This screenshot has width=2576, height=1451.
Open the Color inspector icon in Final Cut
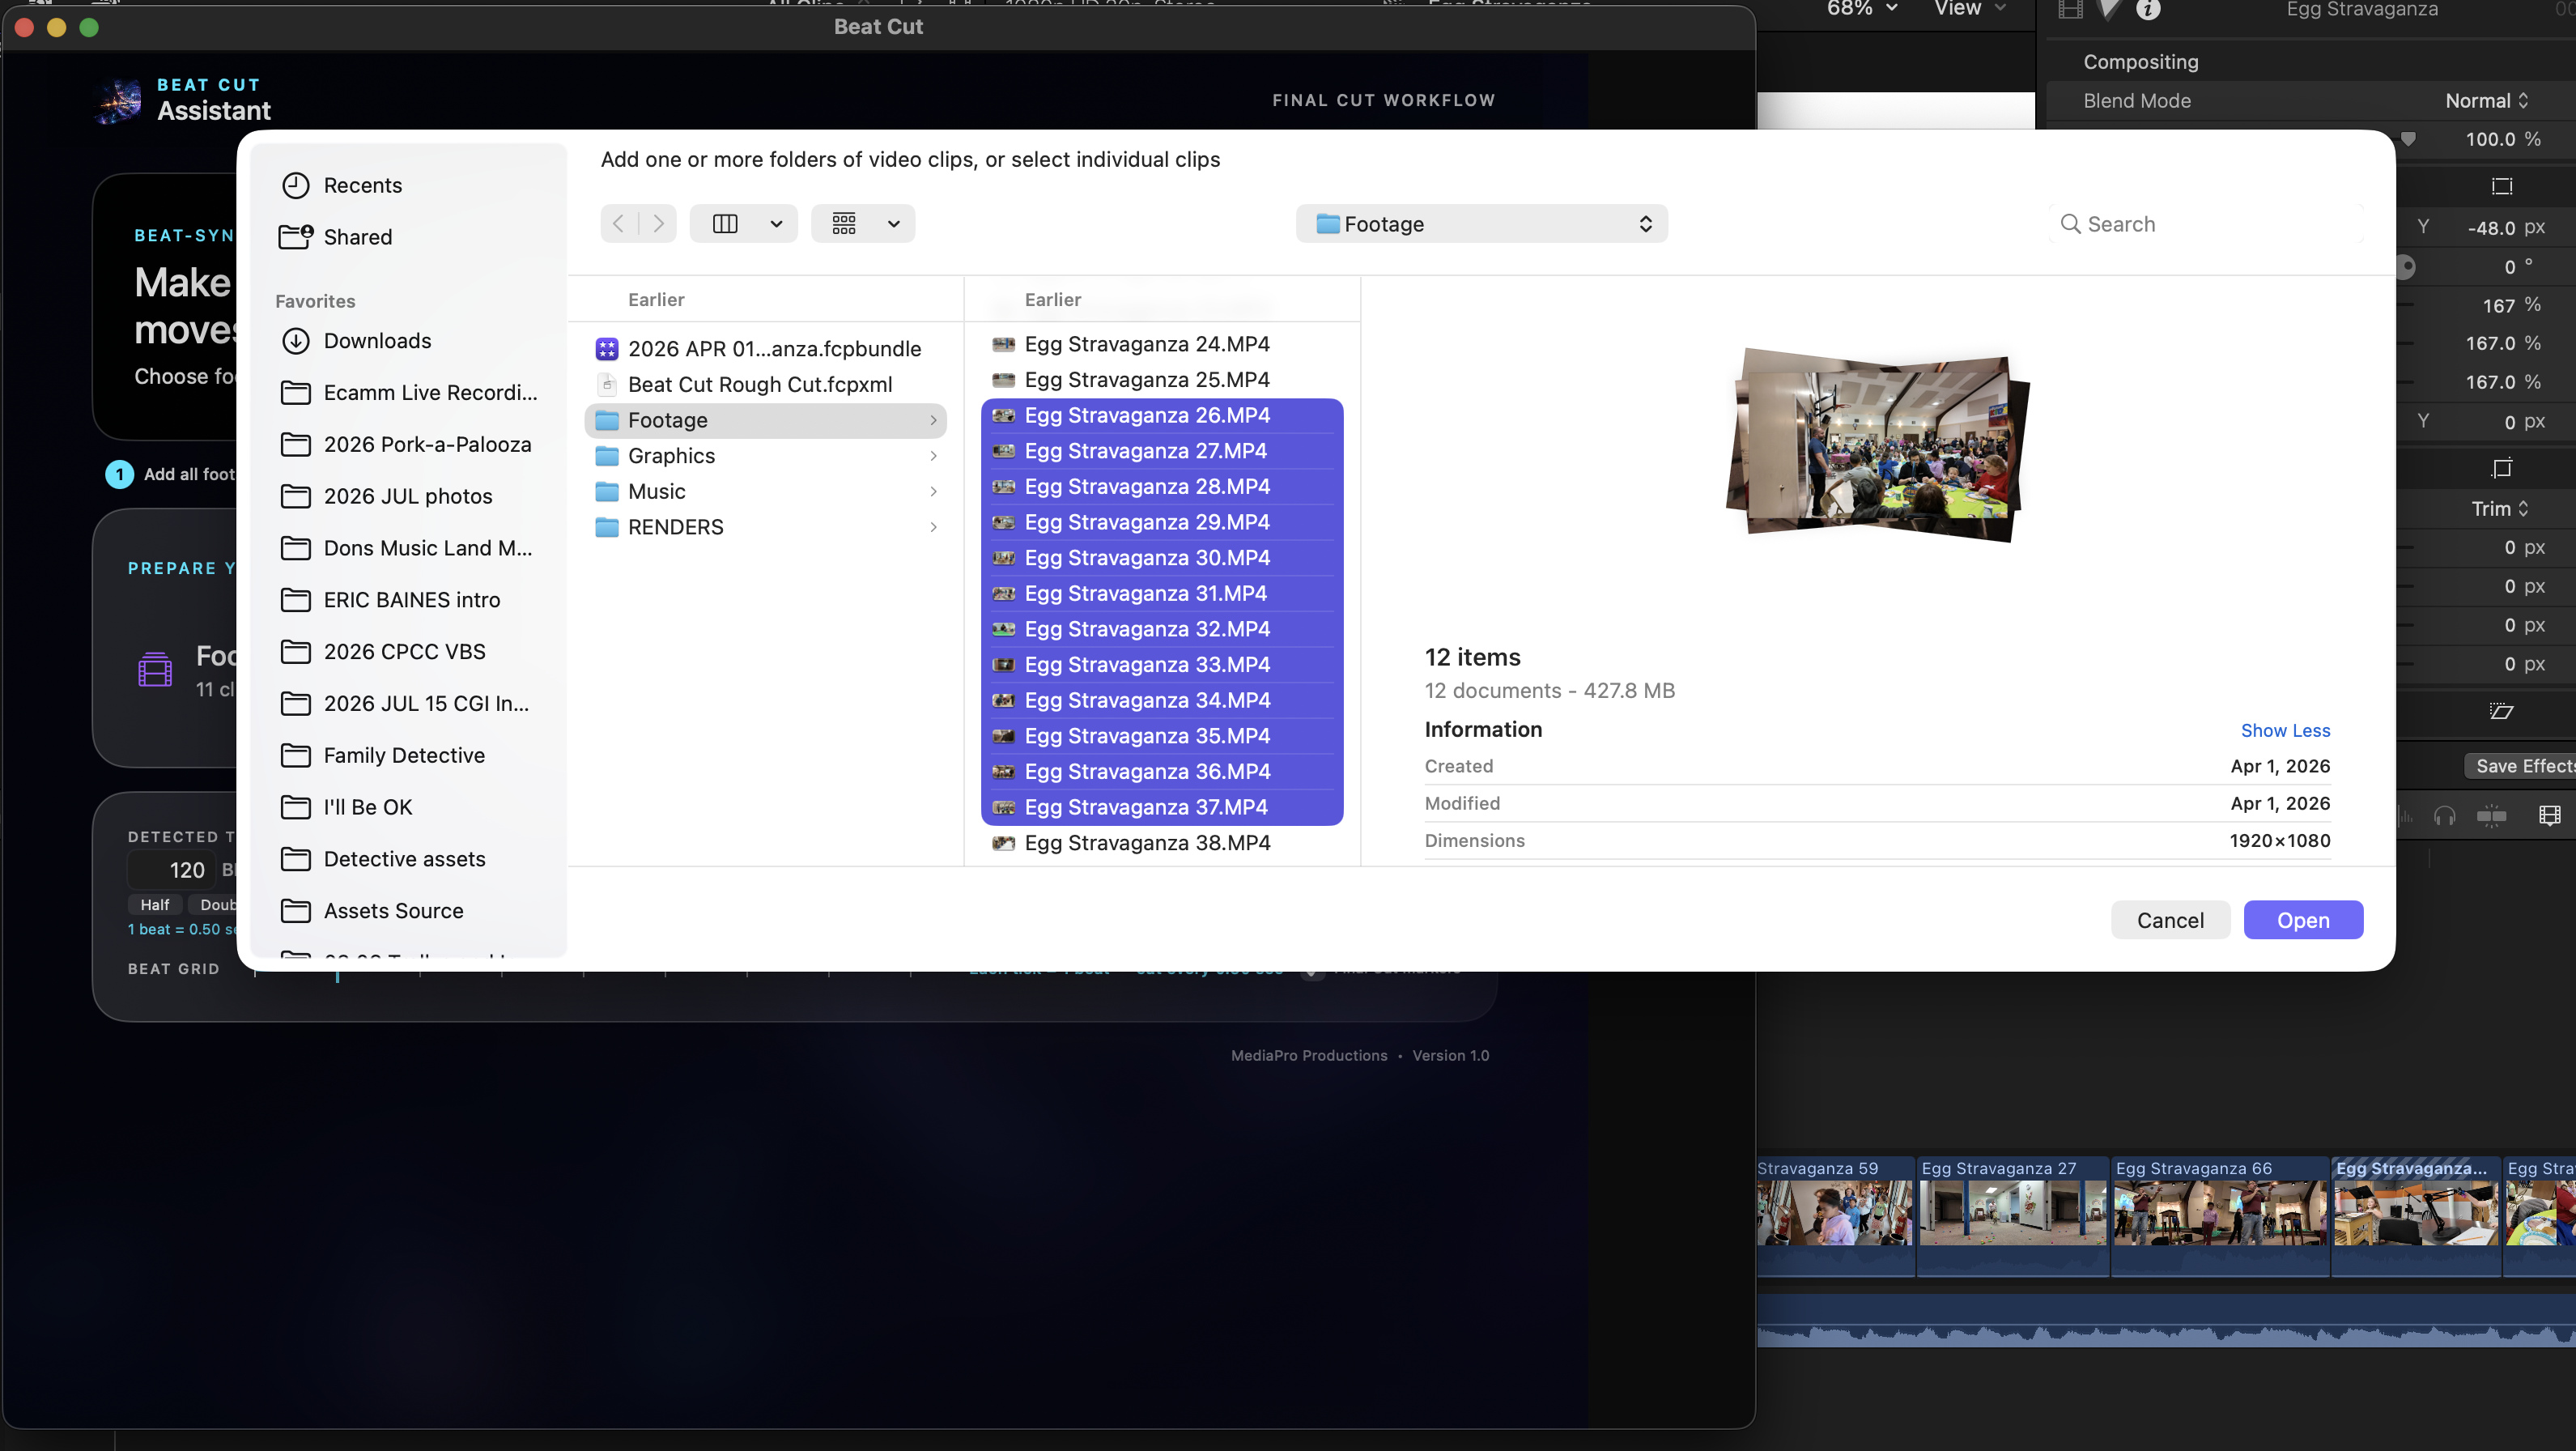pos(2109,10)
